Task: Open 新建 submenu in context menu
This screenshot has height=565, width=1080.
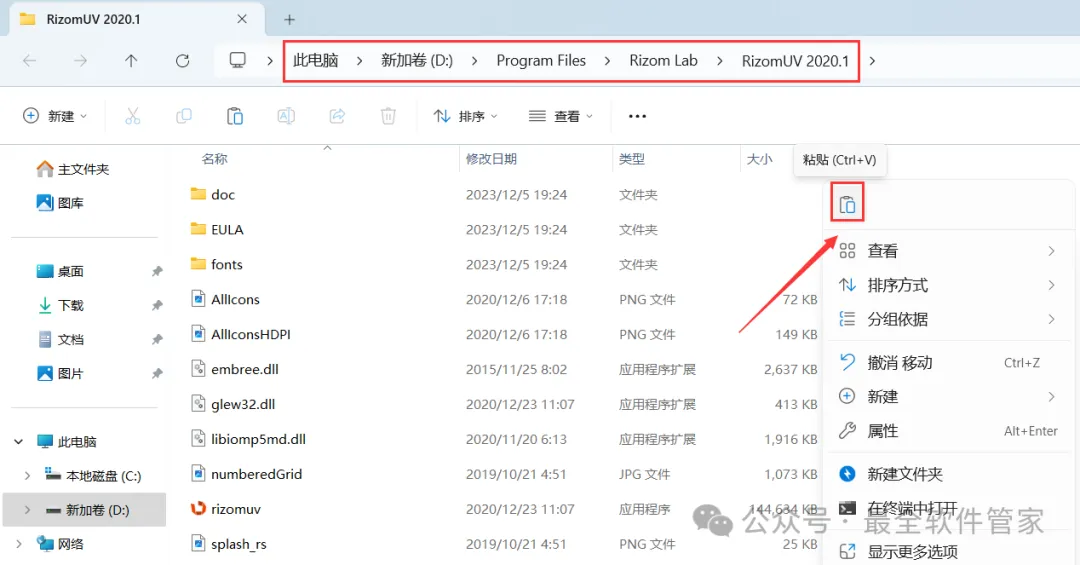Action: pyautogui.click(x=948, y=396)
